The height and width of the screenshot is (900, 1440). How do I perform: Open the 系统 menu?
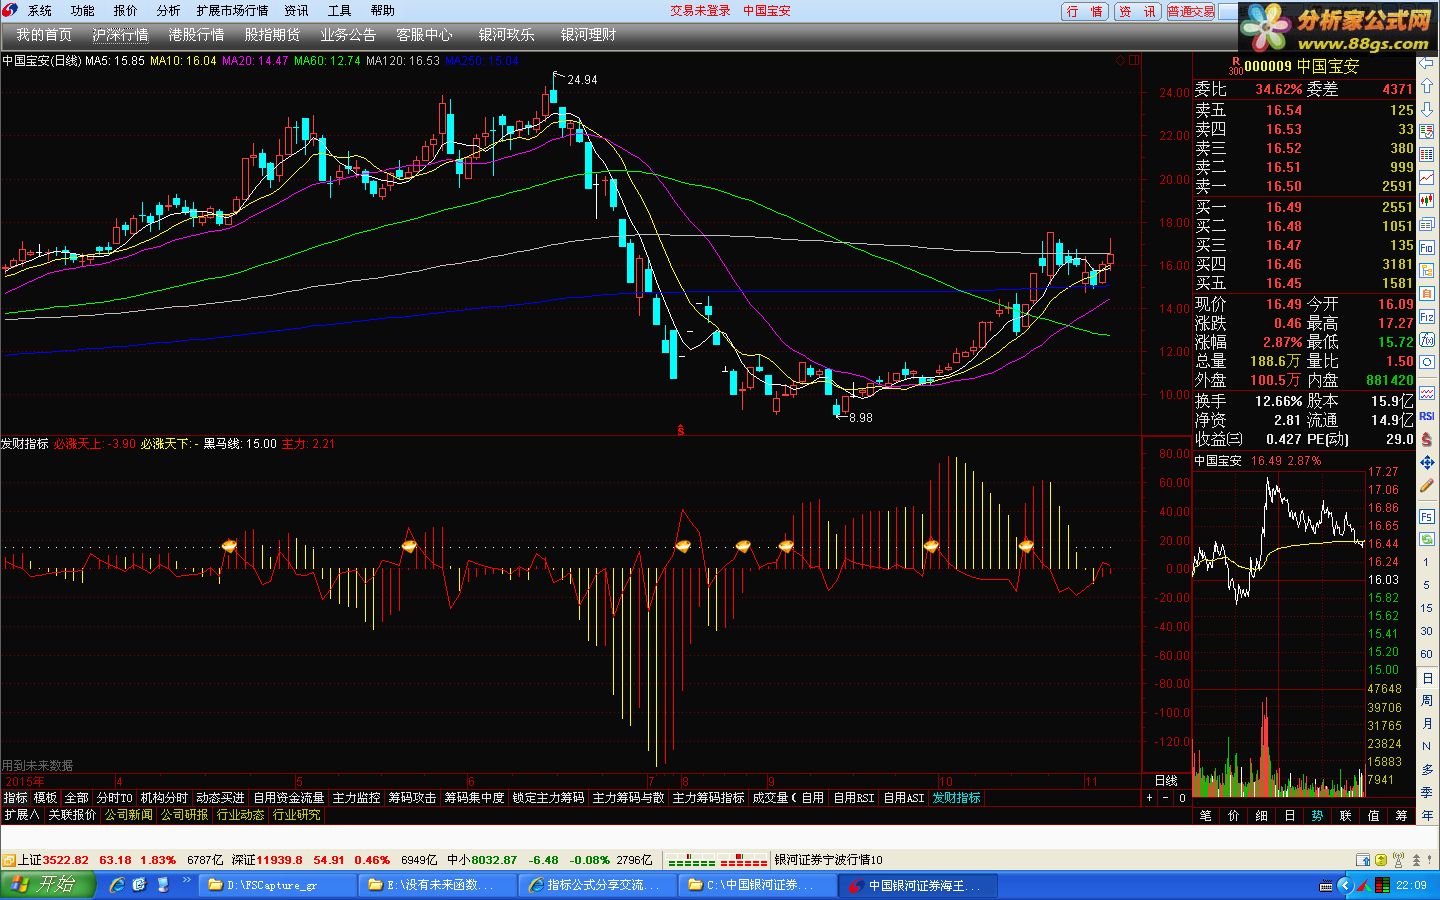click(40, 11)
